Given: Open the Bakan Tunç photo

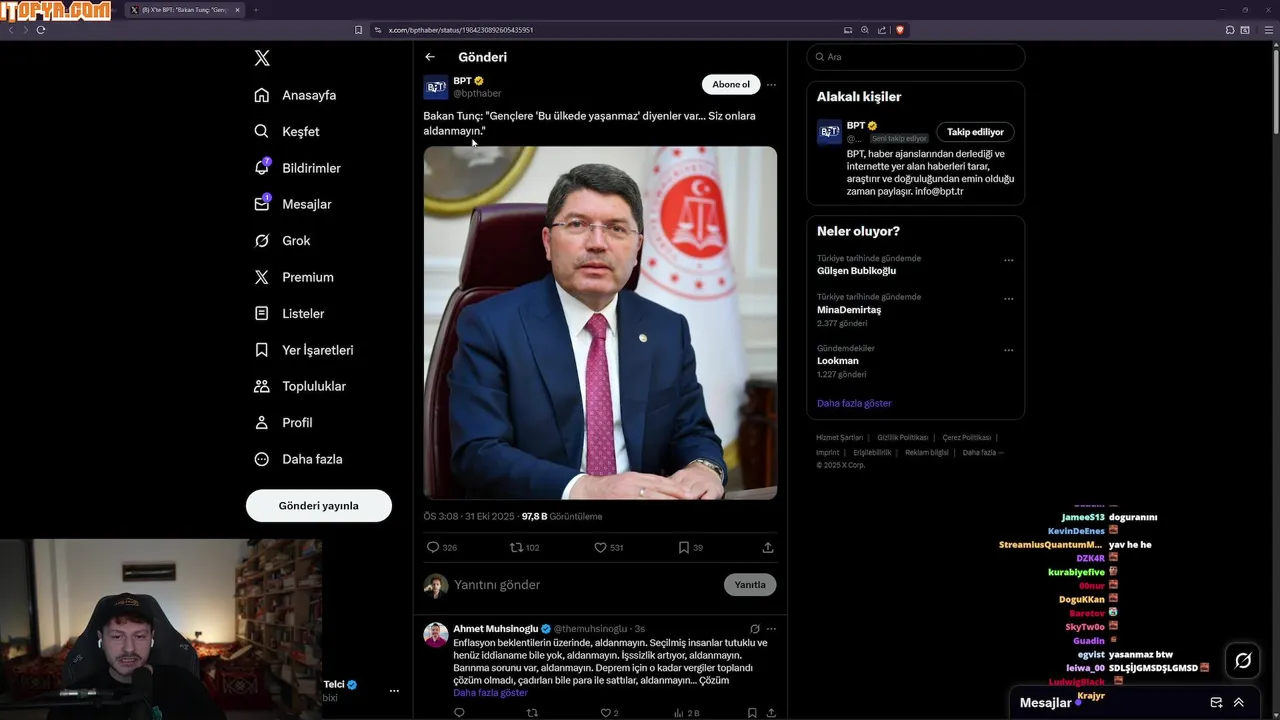Looking at the screenshot, I should point(600,323).
